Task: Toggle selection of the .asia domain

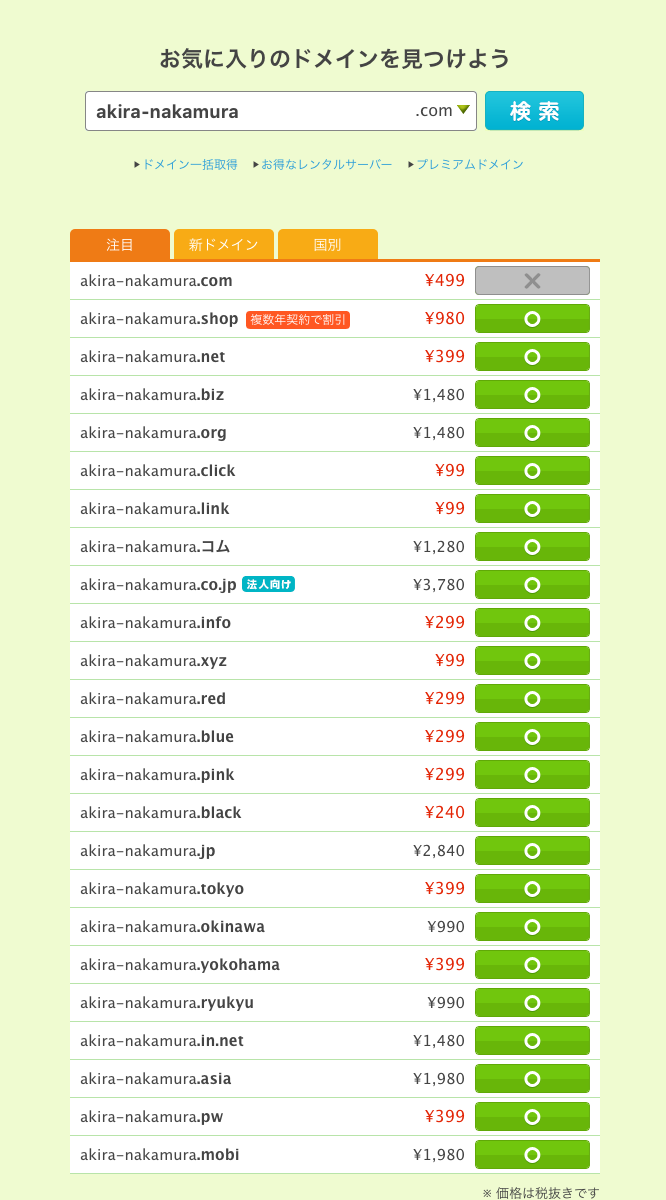Action: click(532, 1079)
